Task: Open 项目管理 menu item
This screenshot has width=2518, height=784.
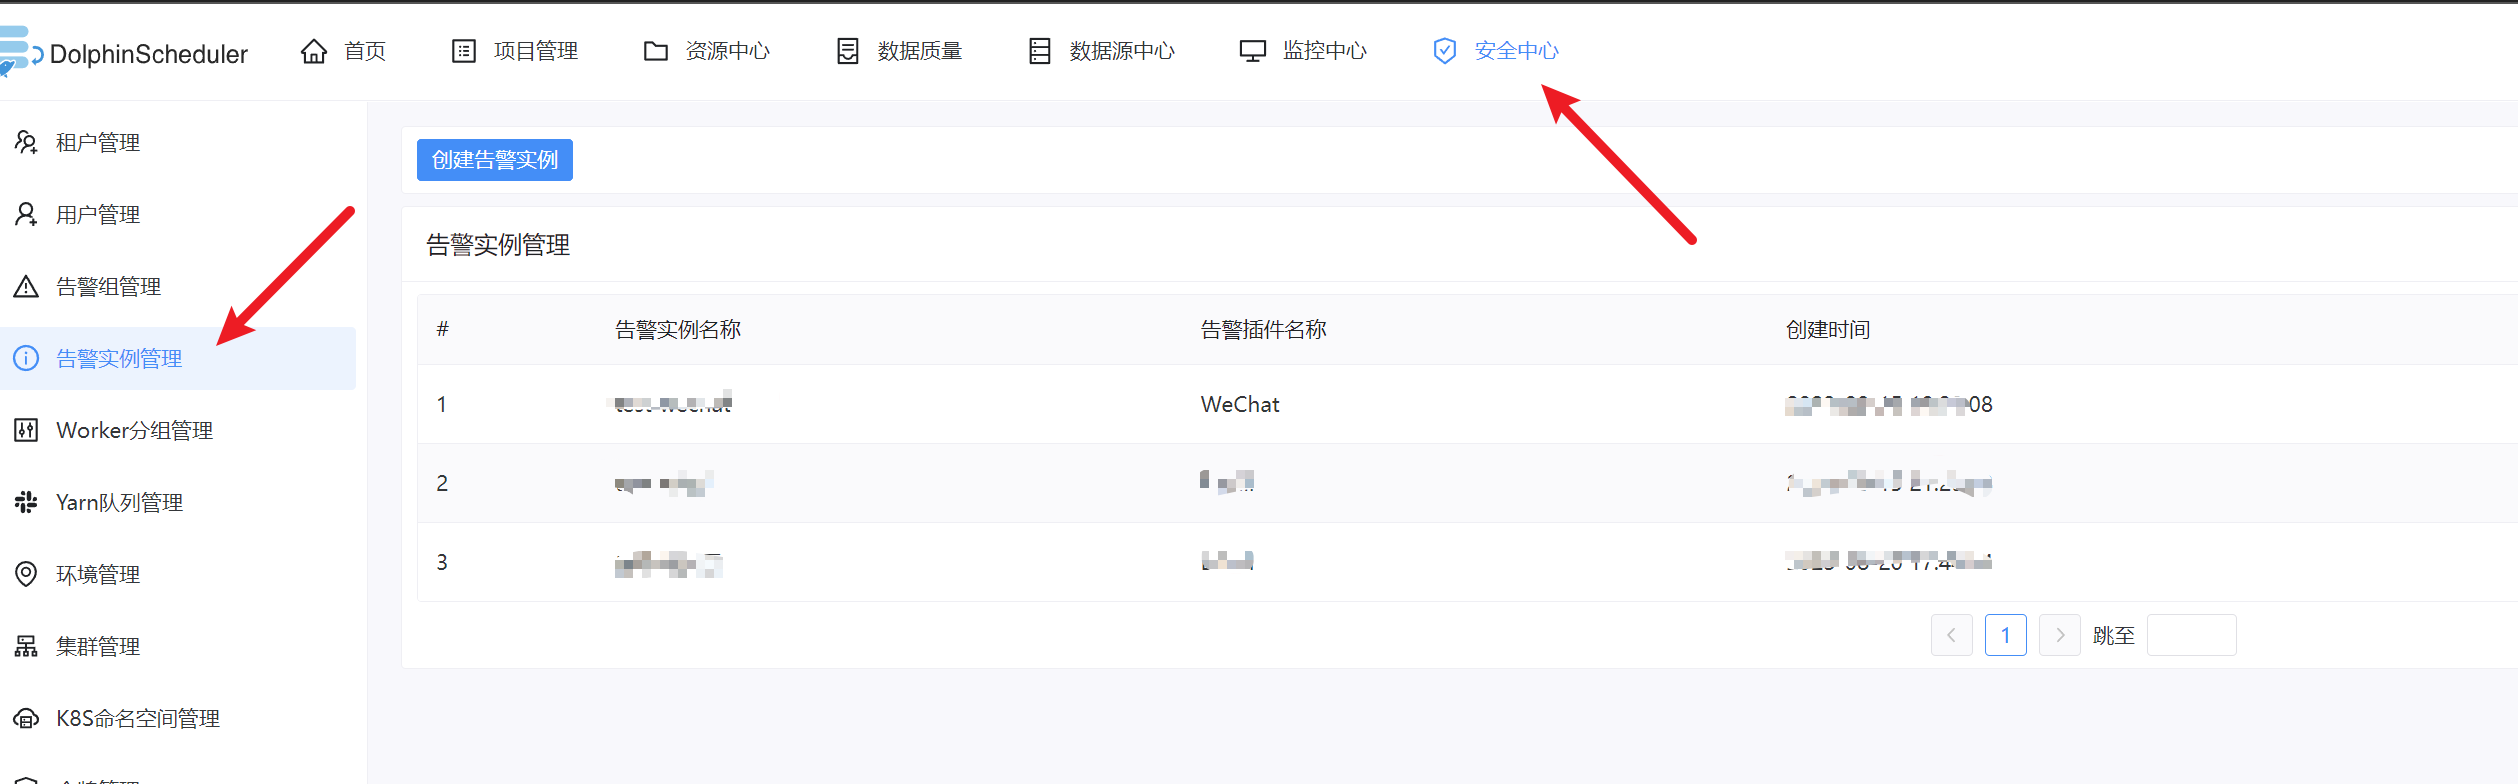Action: point(536,51)
